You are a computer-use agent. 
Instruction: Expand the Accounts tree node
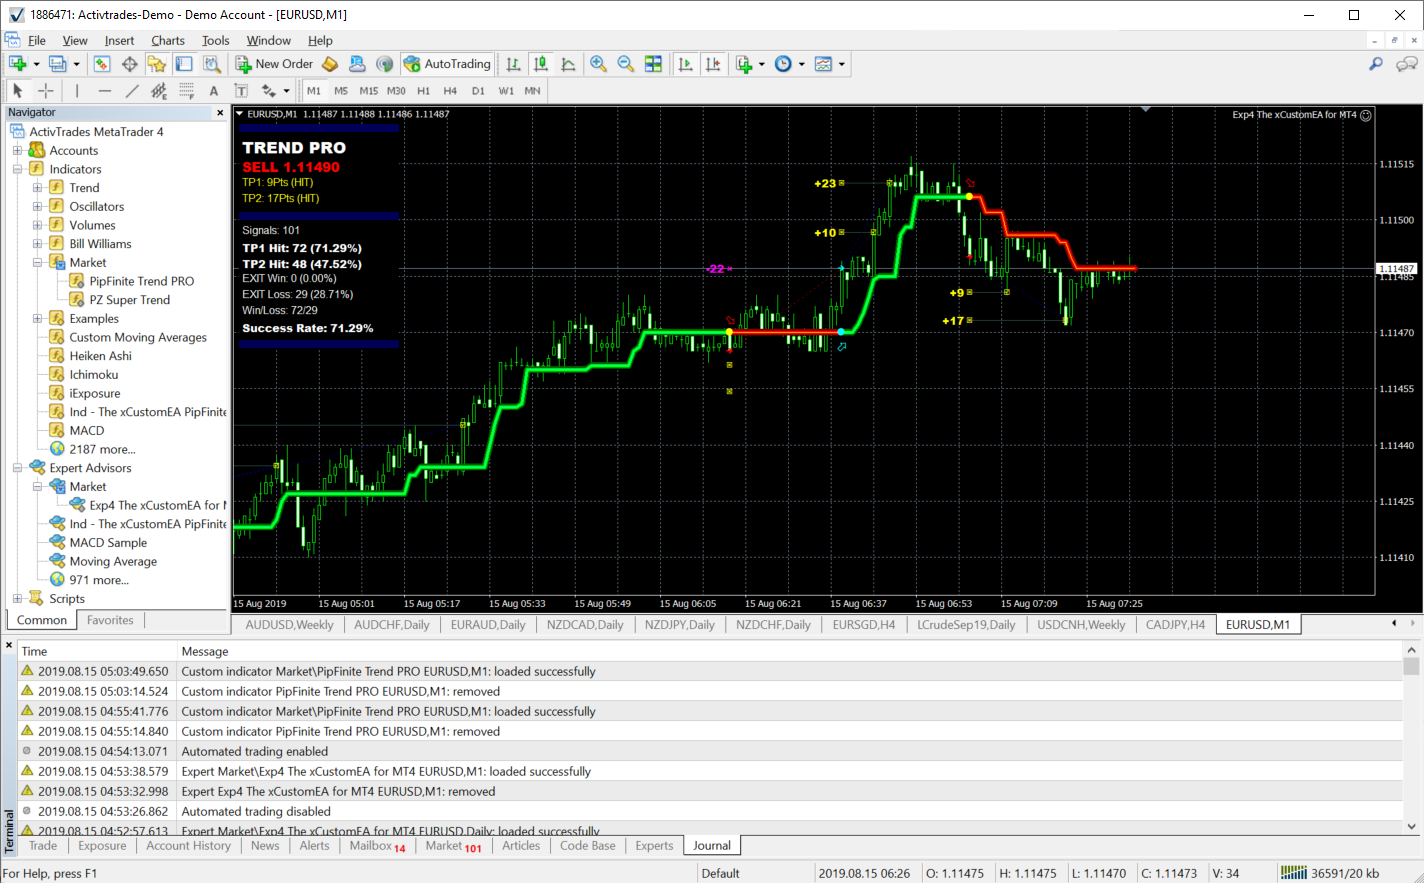17,151
